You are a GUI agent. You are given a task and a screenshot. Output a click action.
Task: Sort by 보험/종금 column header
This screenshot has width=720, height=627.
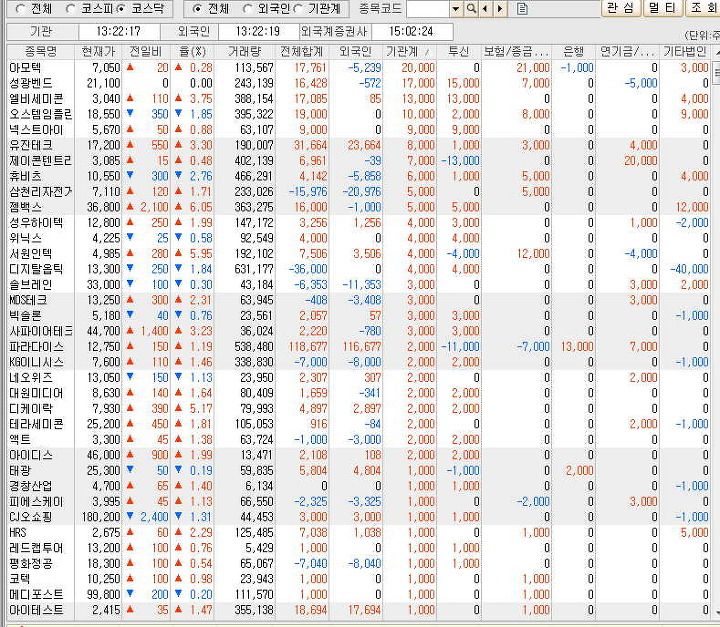pos(515,51)
